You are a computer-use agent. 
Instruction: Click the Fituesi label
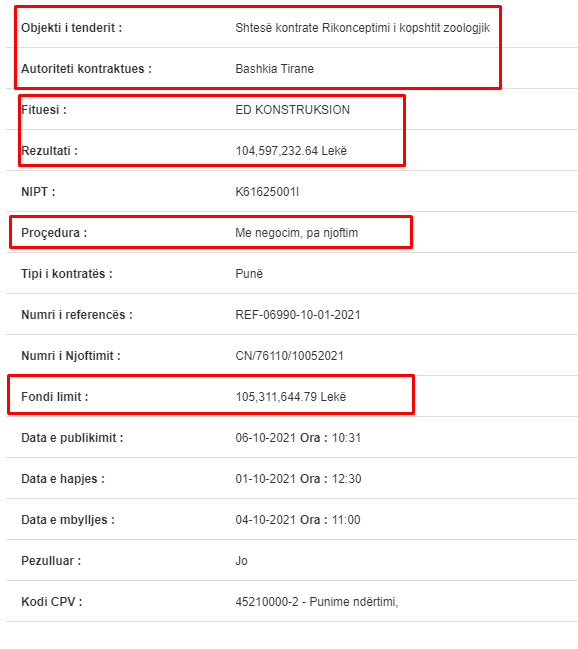[44, 110]
